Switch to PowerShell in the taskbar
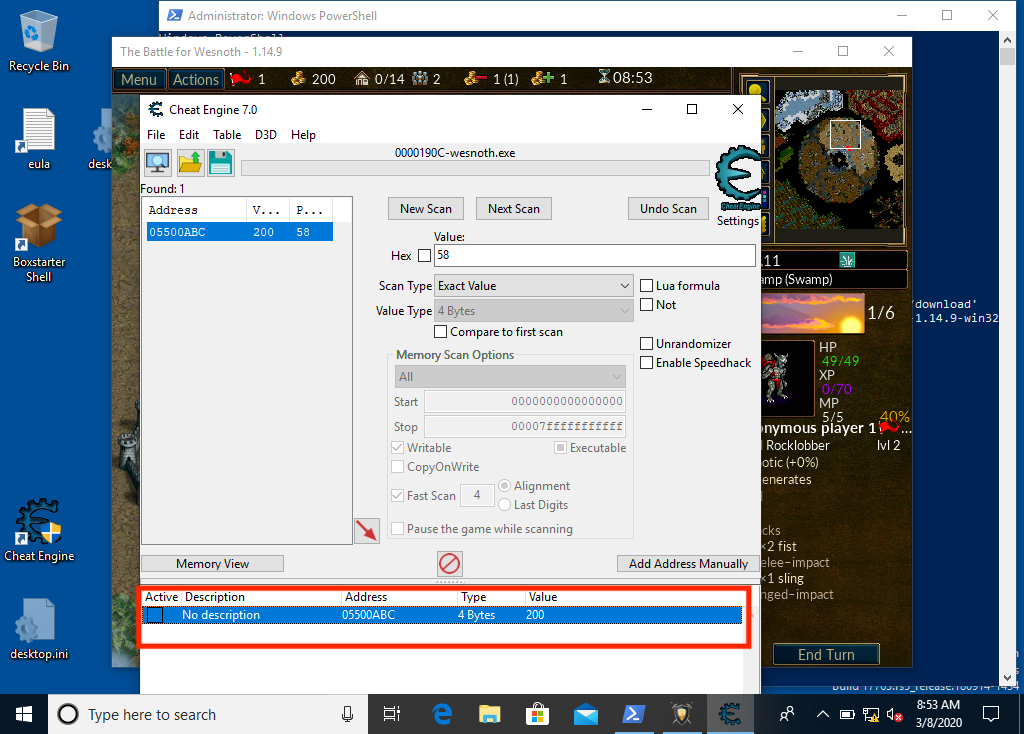This screenshot has height=734, width=1024. coord(633,714)
